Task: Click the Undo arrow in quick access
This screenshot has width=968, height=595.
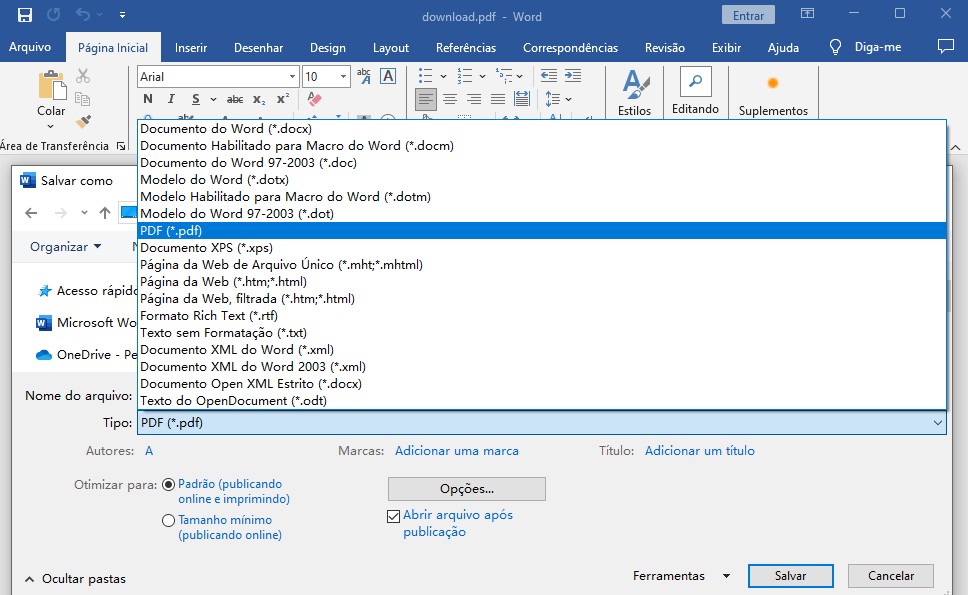Action: 82,15
